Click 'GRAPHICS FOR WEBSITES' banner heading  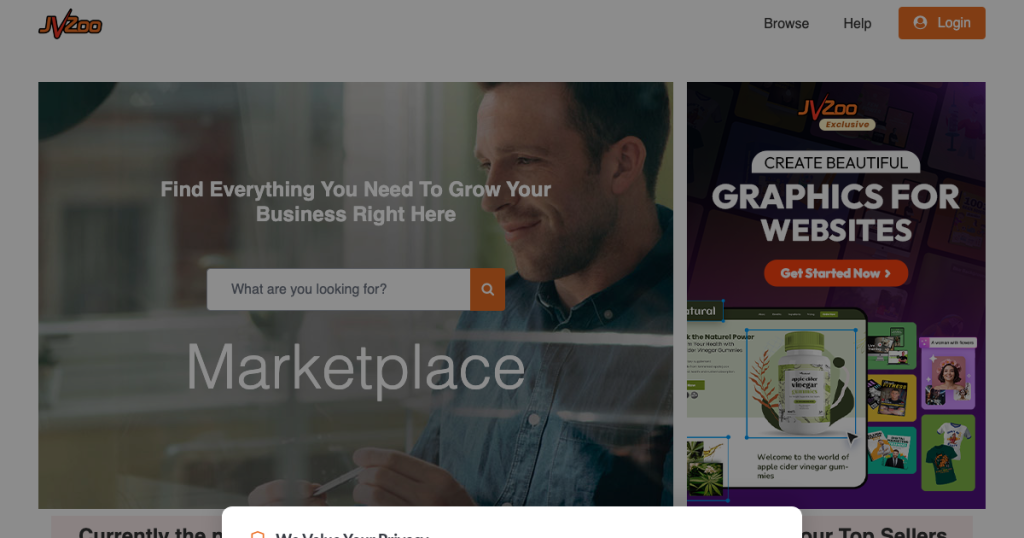pos(836,214)
